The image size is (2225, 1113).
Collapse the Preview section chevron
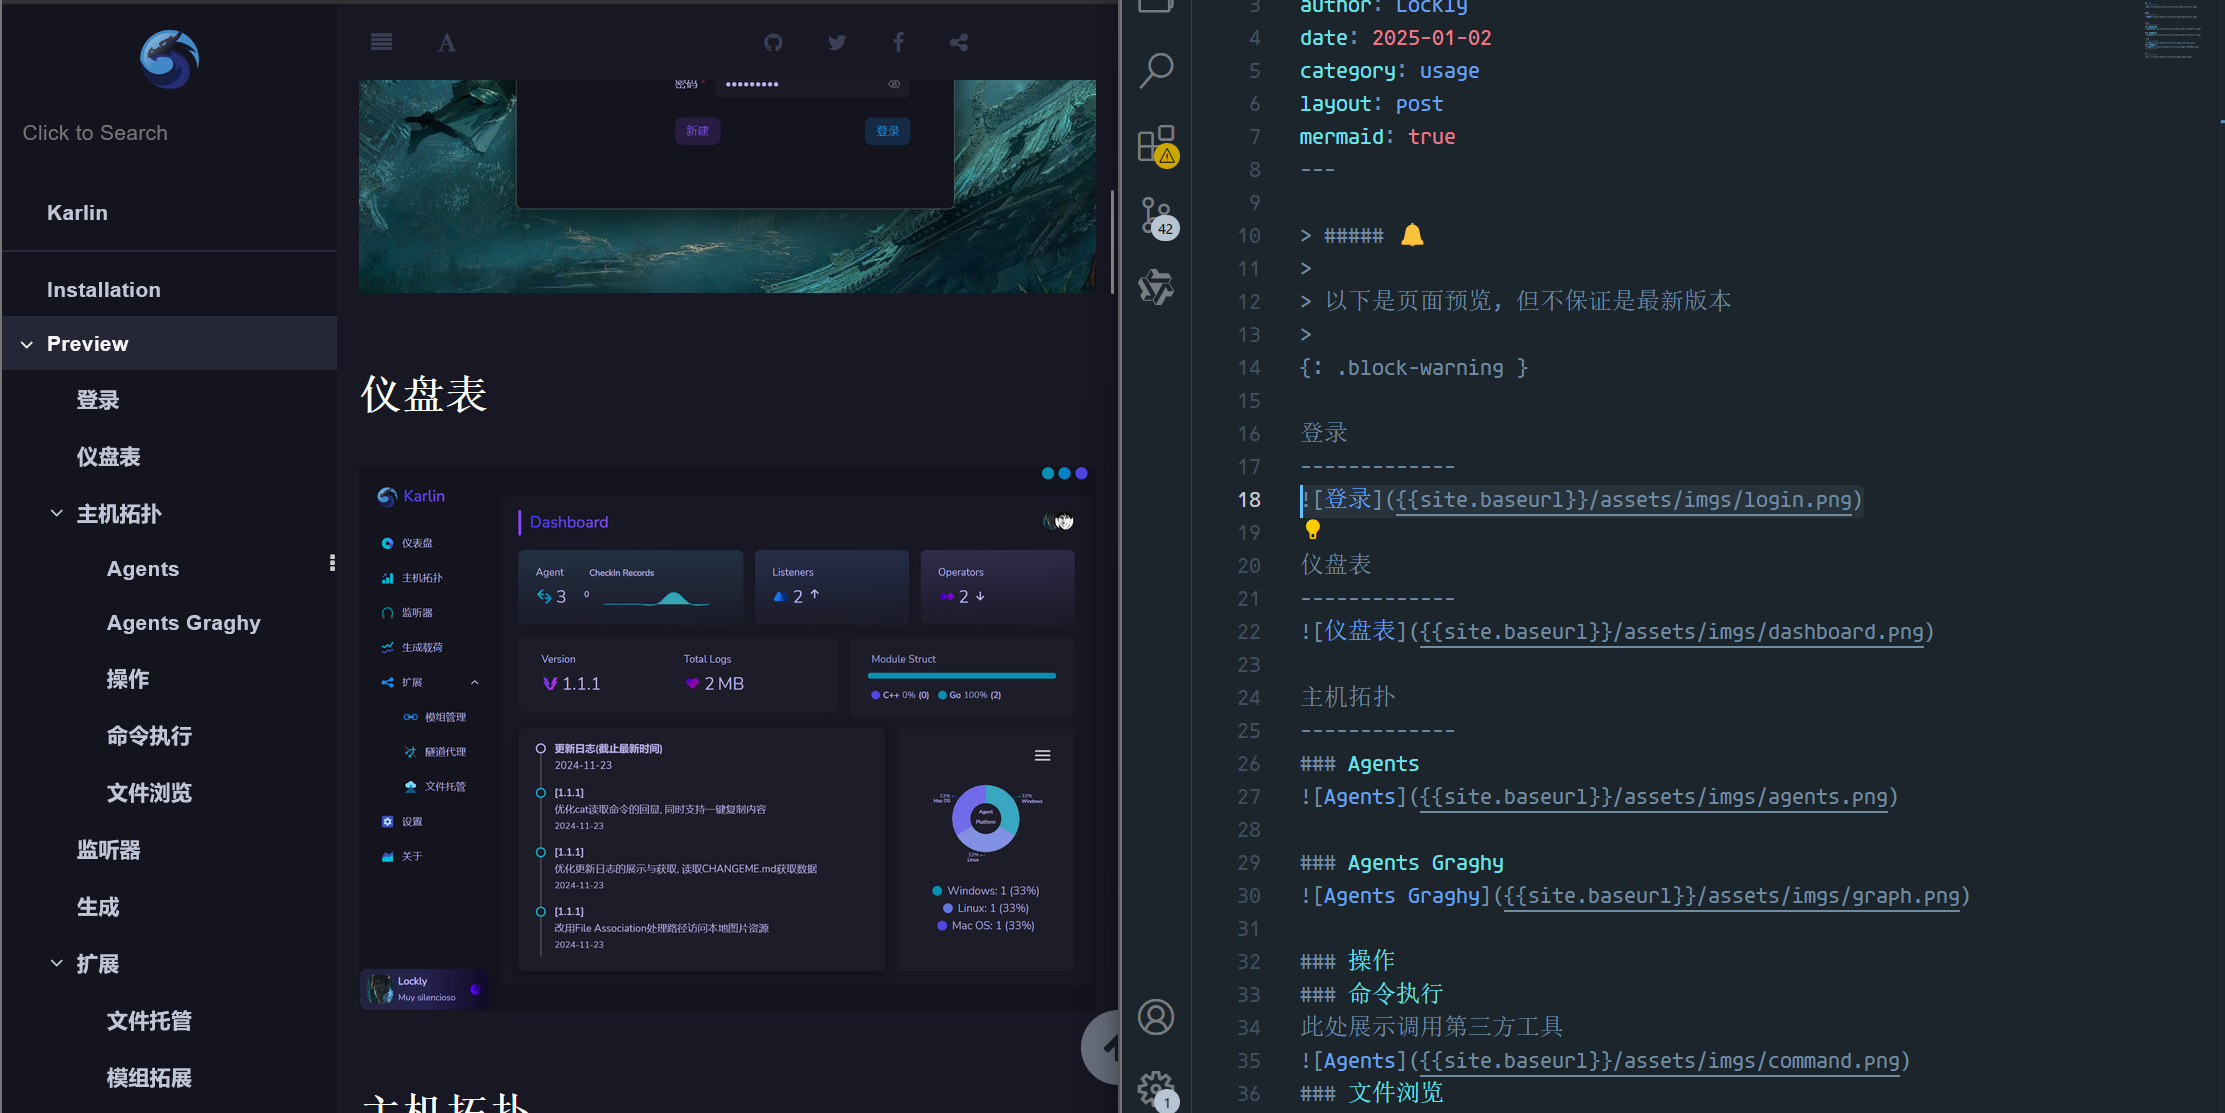pyautogui.click(x=27, y=344)
